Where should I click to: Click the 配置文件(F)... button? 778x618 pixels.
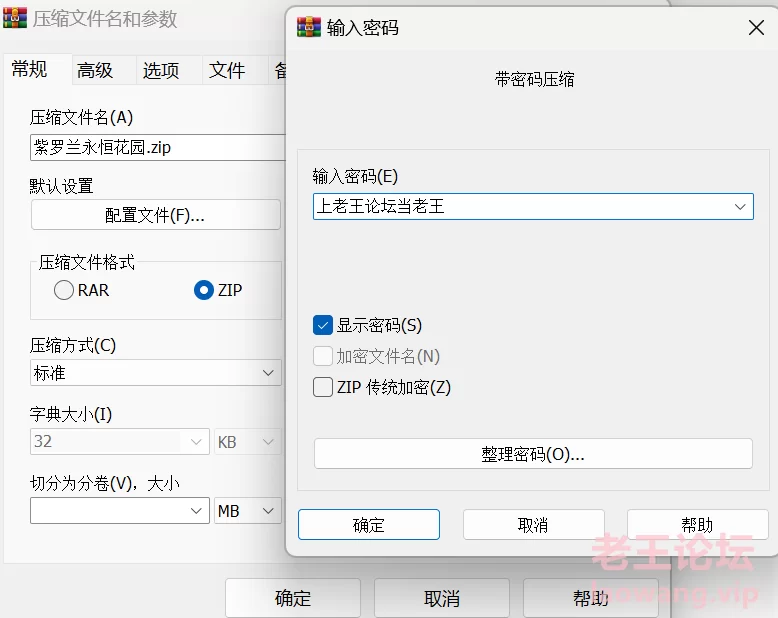(156, 215)
